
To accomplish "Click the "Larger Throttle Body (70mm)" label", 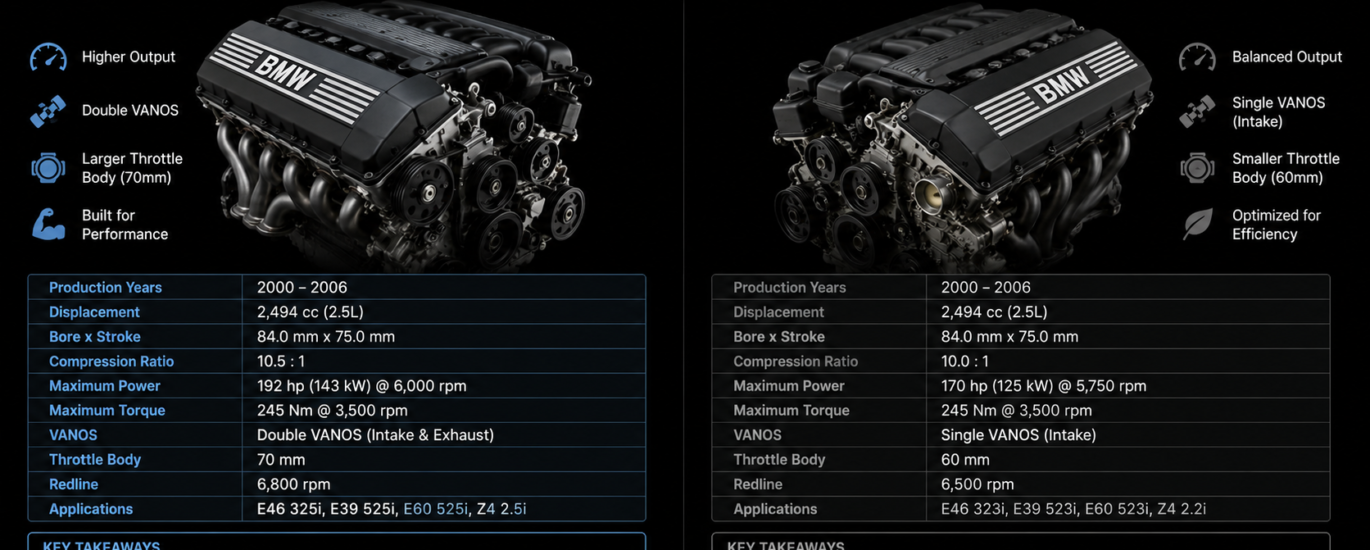I will click(132, 168).
